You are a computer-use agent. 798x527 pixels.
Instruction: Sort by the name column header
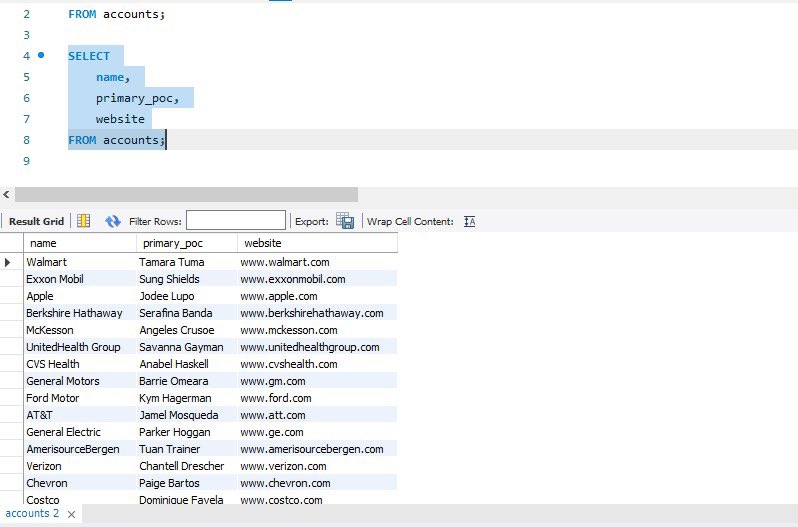click(80, 243)
